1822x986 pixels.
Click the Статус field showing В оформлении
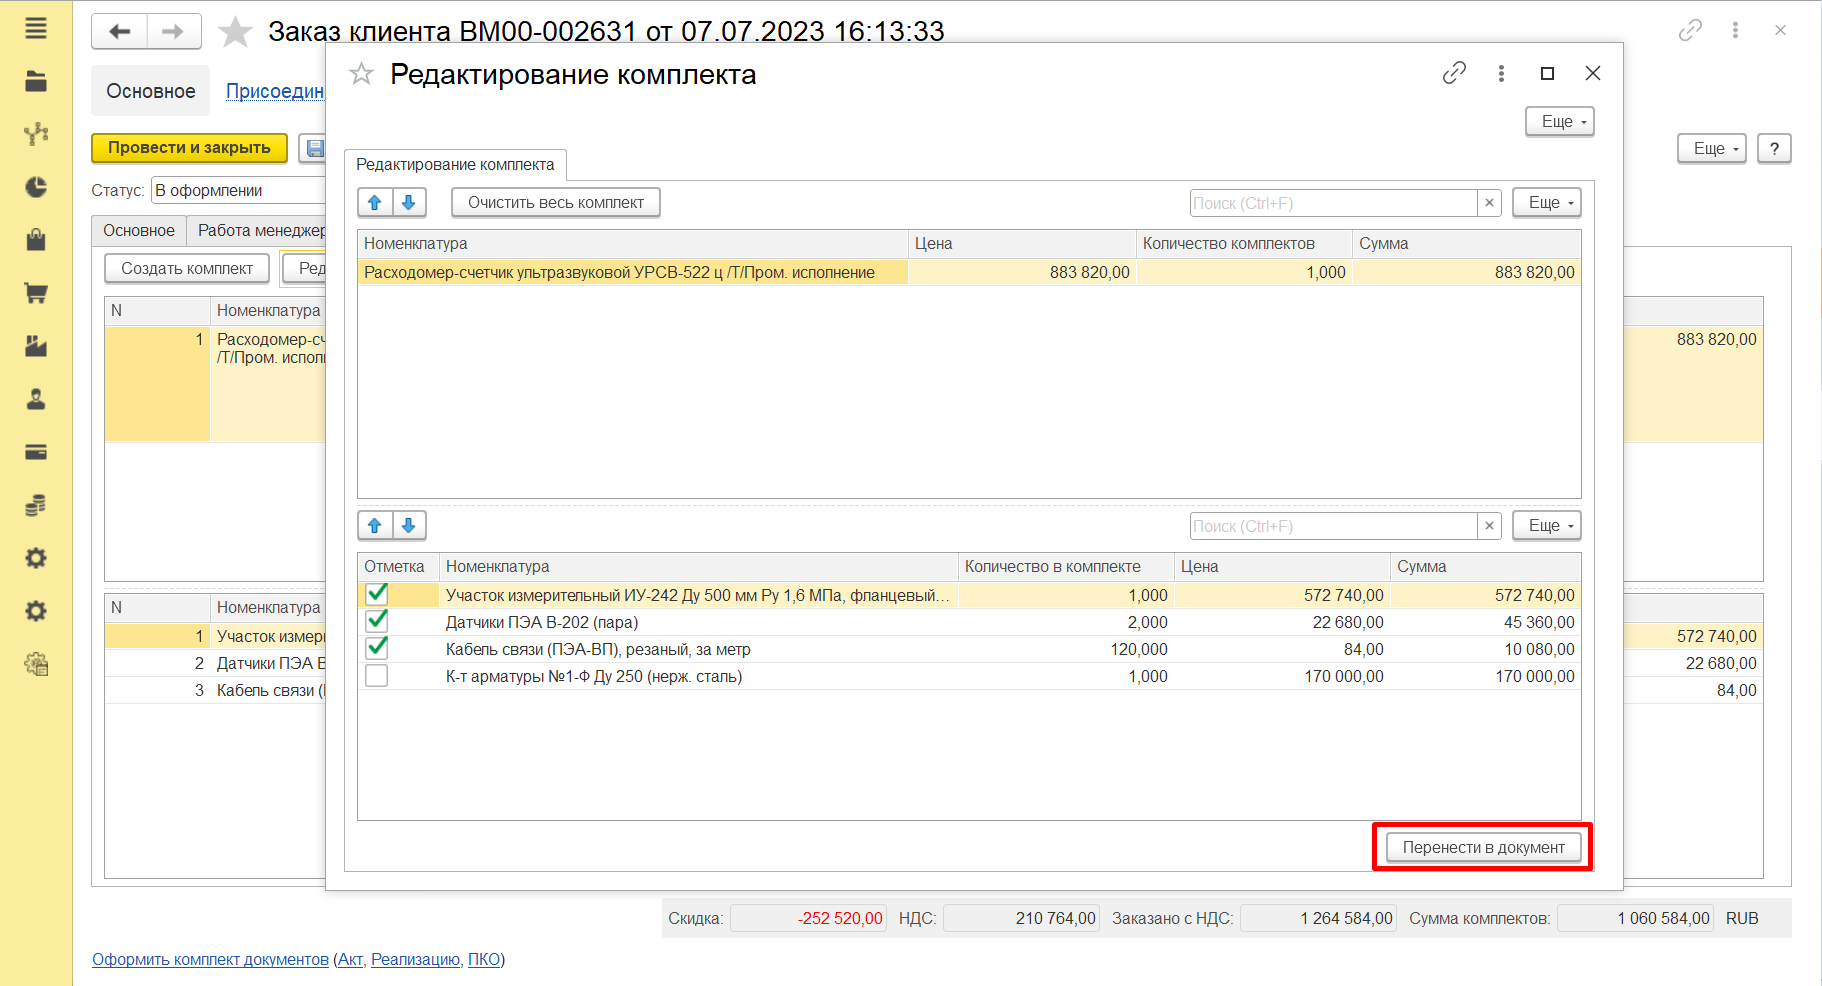(x=238, y=190)
